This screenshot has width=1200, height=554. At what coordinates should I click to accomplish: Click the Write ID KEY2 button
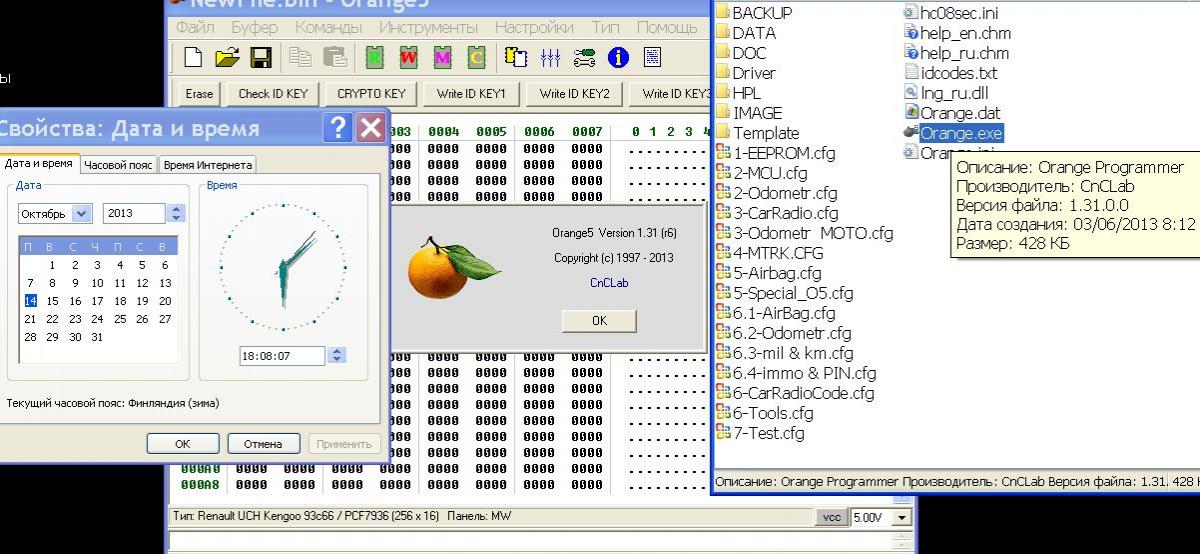[574, 94]
